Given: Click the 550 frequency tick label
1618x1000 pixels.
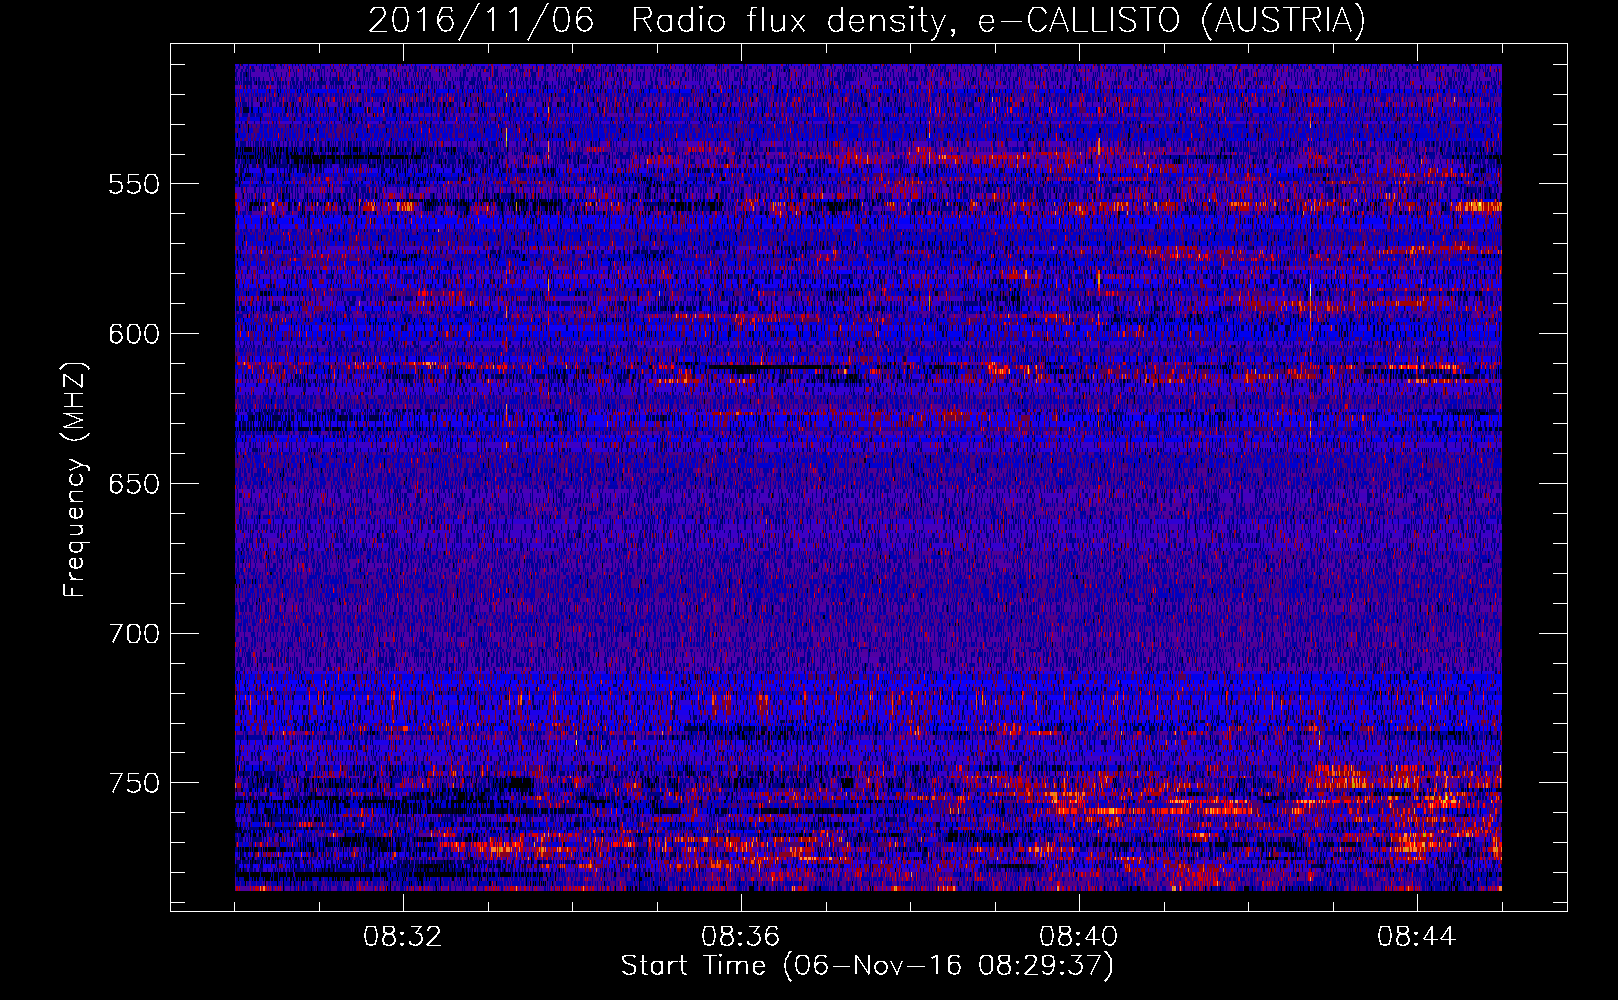Looking at the screenshot, I should pos(134,185).
